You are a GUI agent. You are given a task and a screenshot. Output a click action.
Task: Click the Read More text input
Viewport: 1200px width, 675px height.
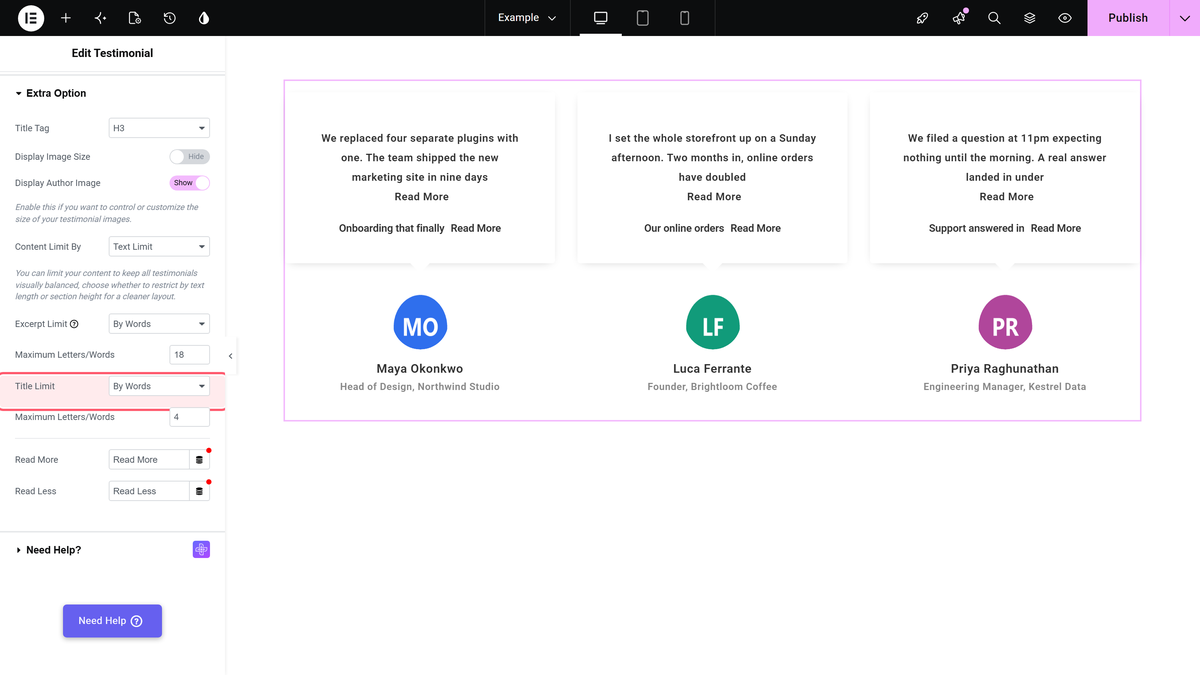tap(149, 460)
